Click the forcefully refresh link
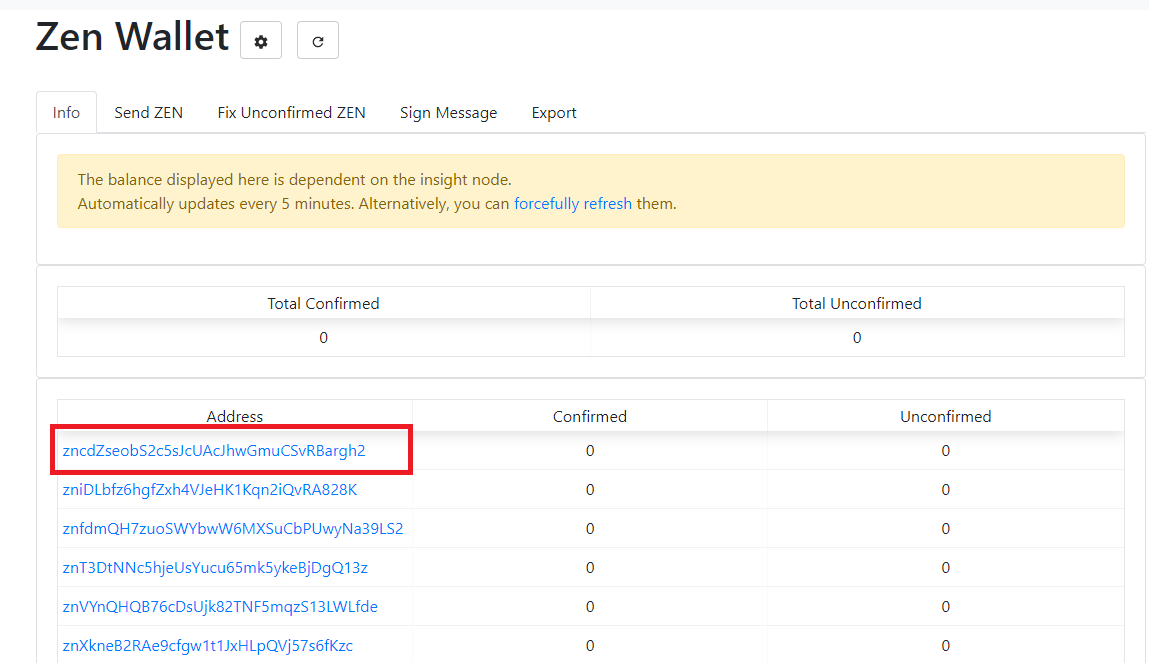Viewport: 1149px width, 663px height. click(x=573, y=204)
